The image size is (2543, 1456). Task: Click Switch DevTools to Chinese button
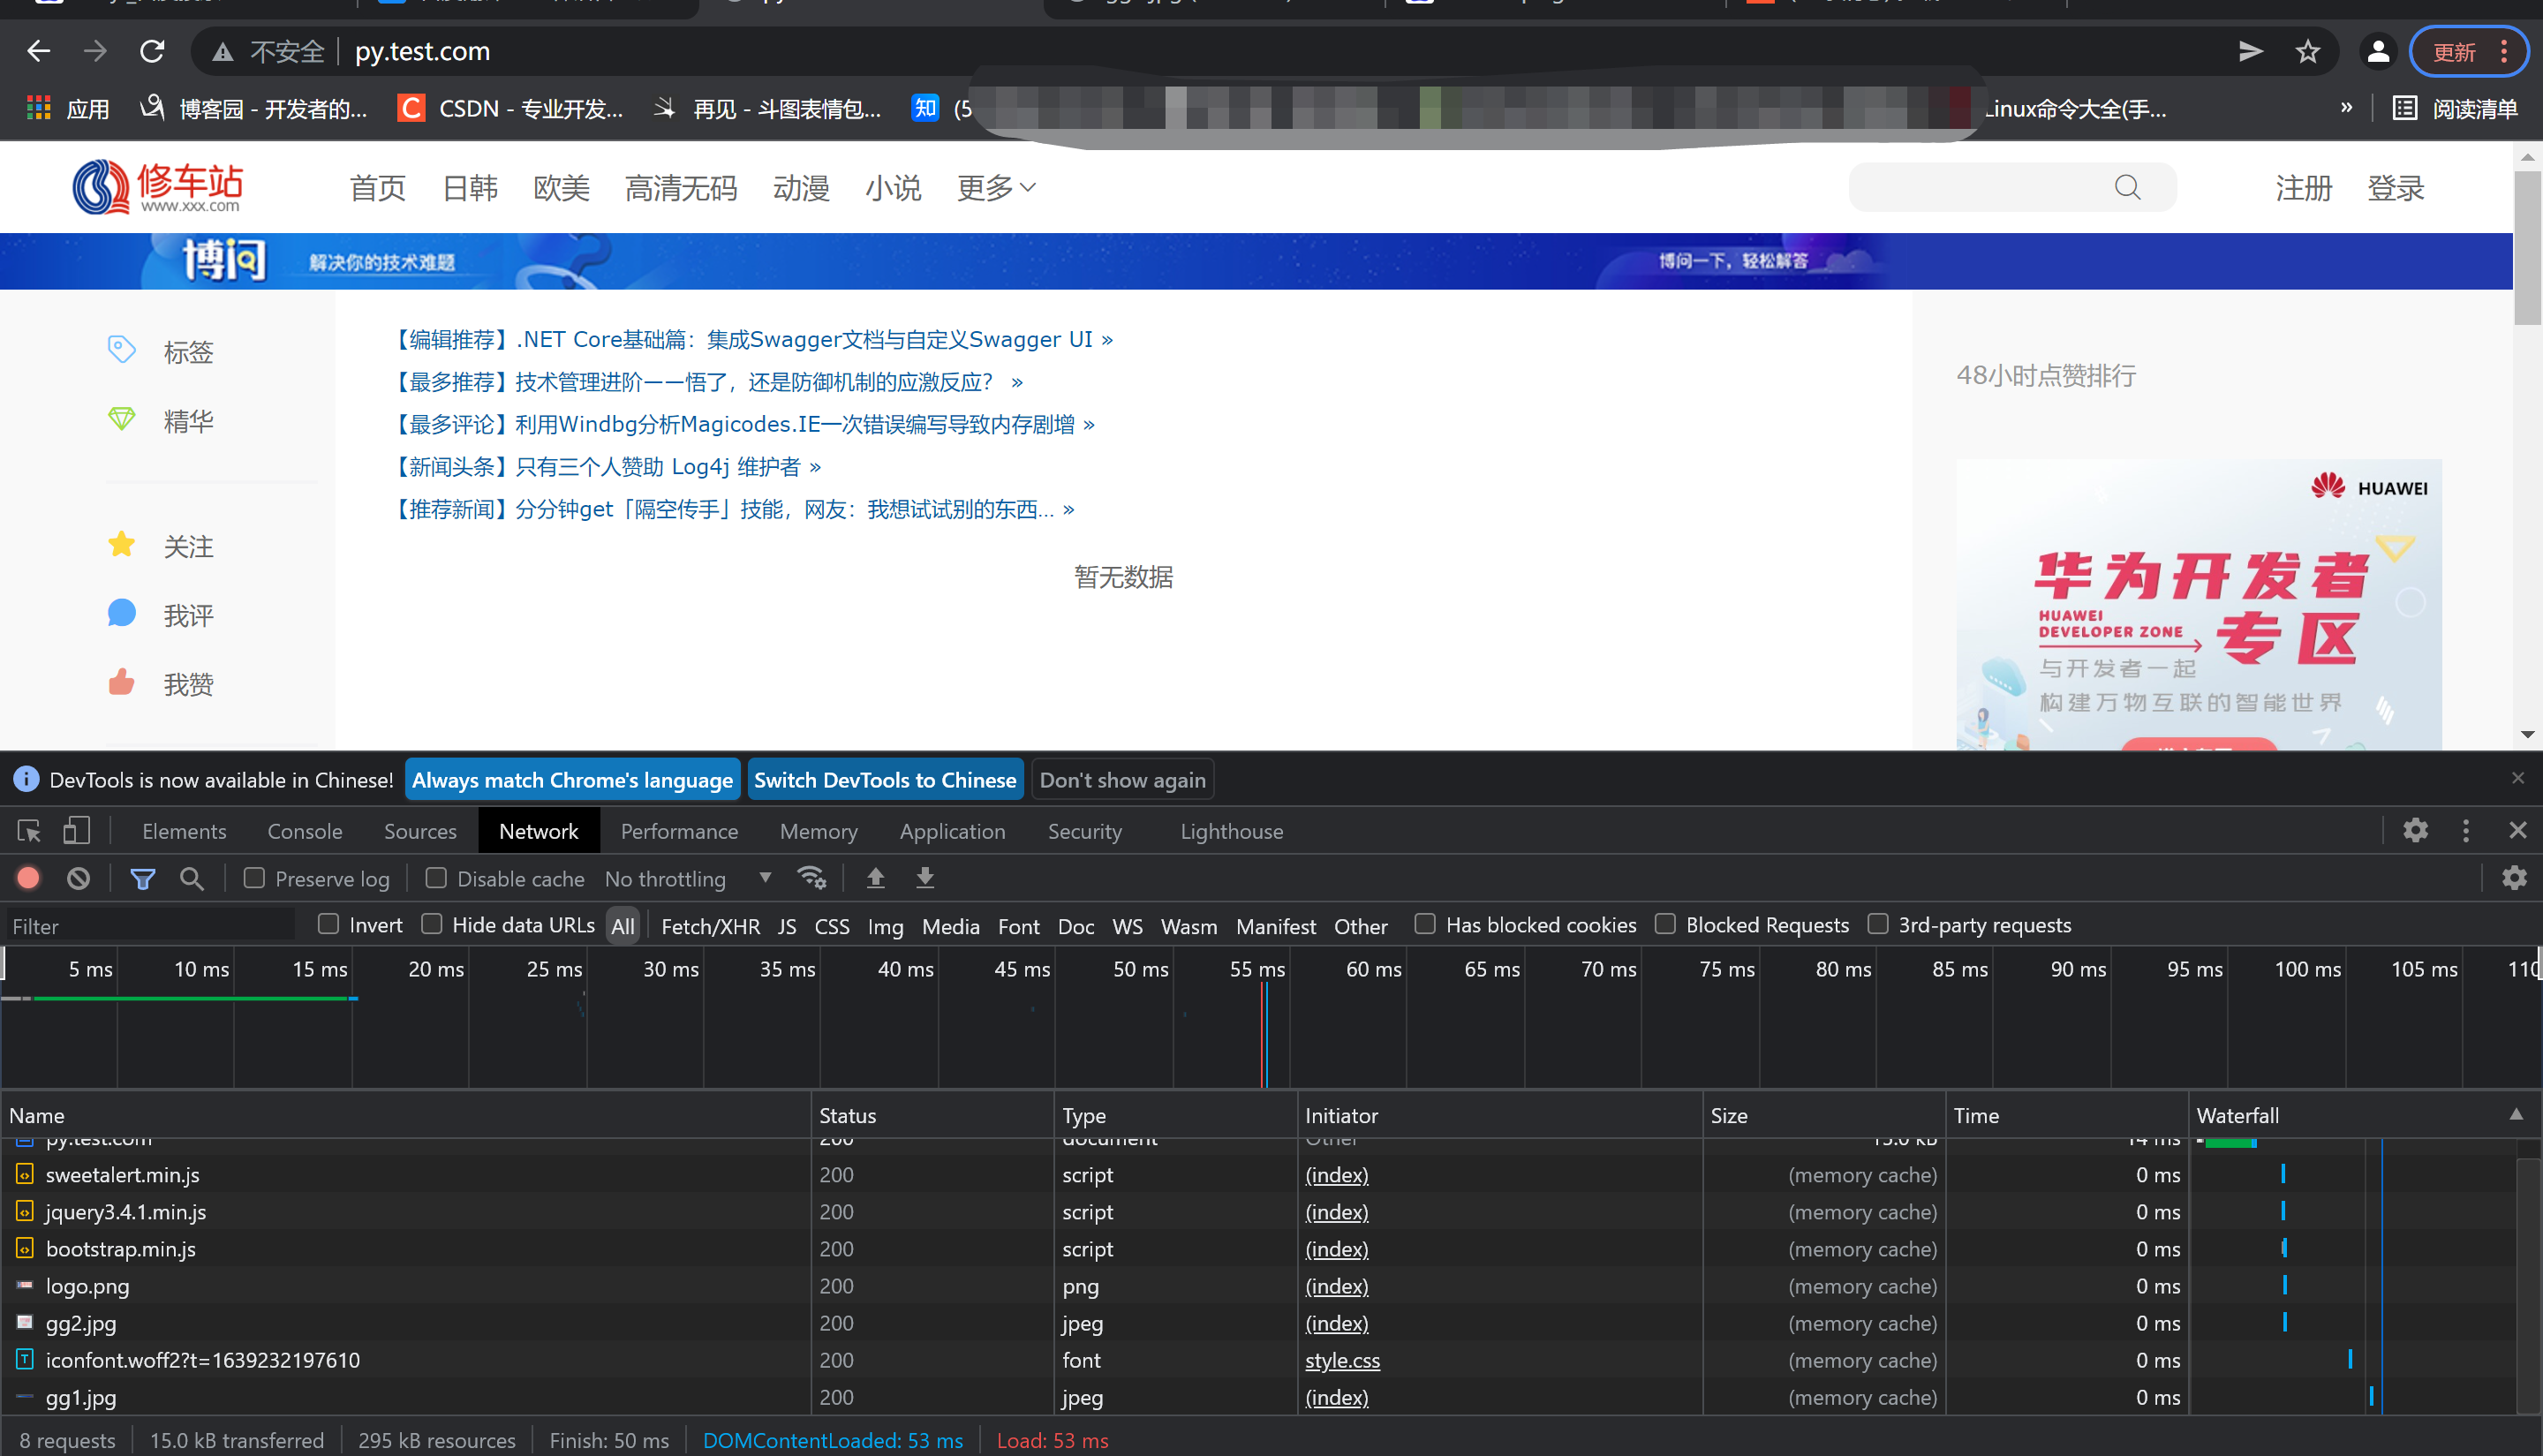pyautogui.click(x=885, y=780)
